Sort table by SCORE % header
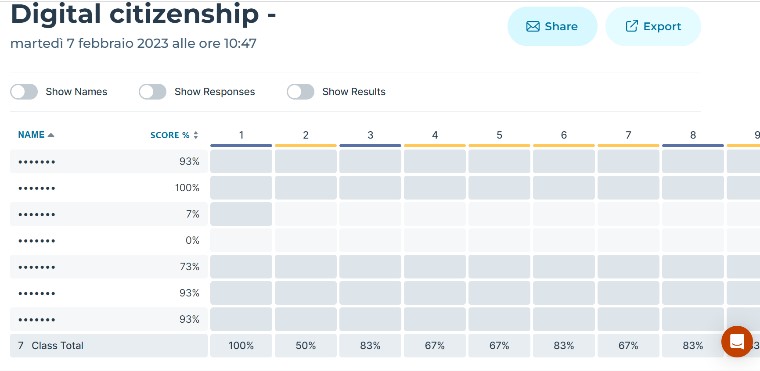 pos(170,135)
